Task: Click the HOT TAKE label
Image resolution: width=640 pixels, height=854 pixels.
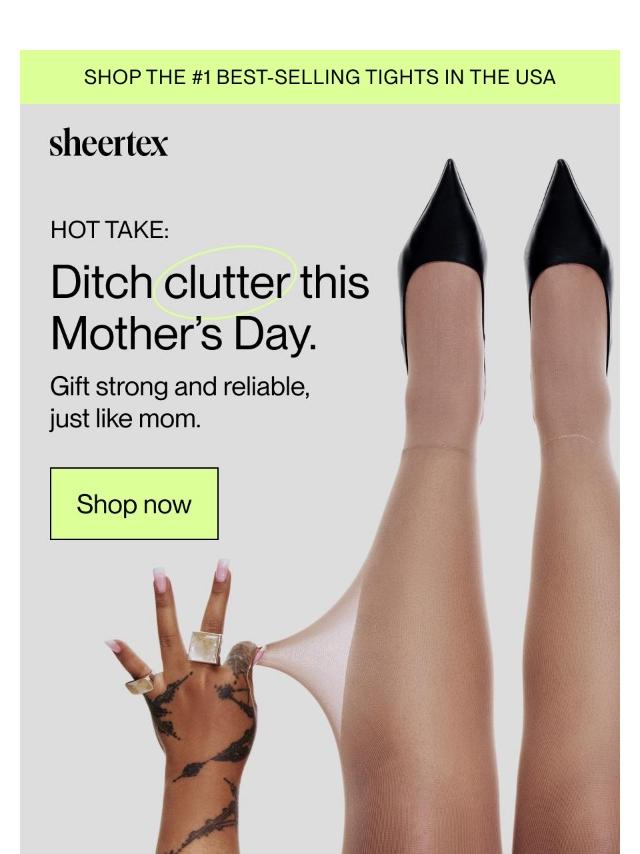Action: coord(109,229)
